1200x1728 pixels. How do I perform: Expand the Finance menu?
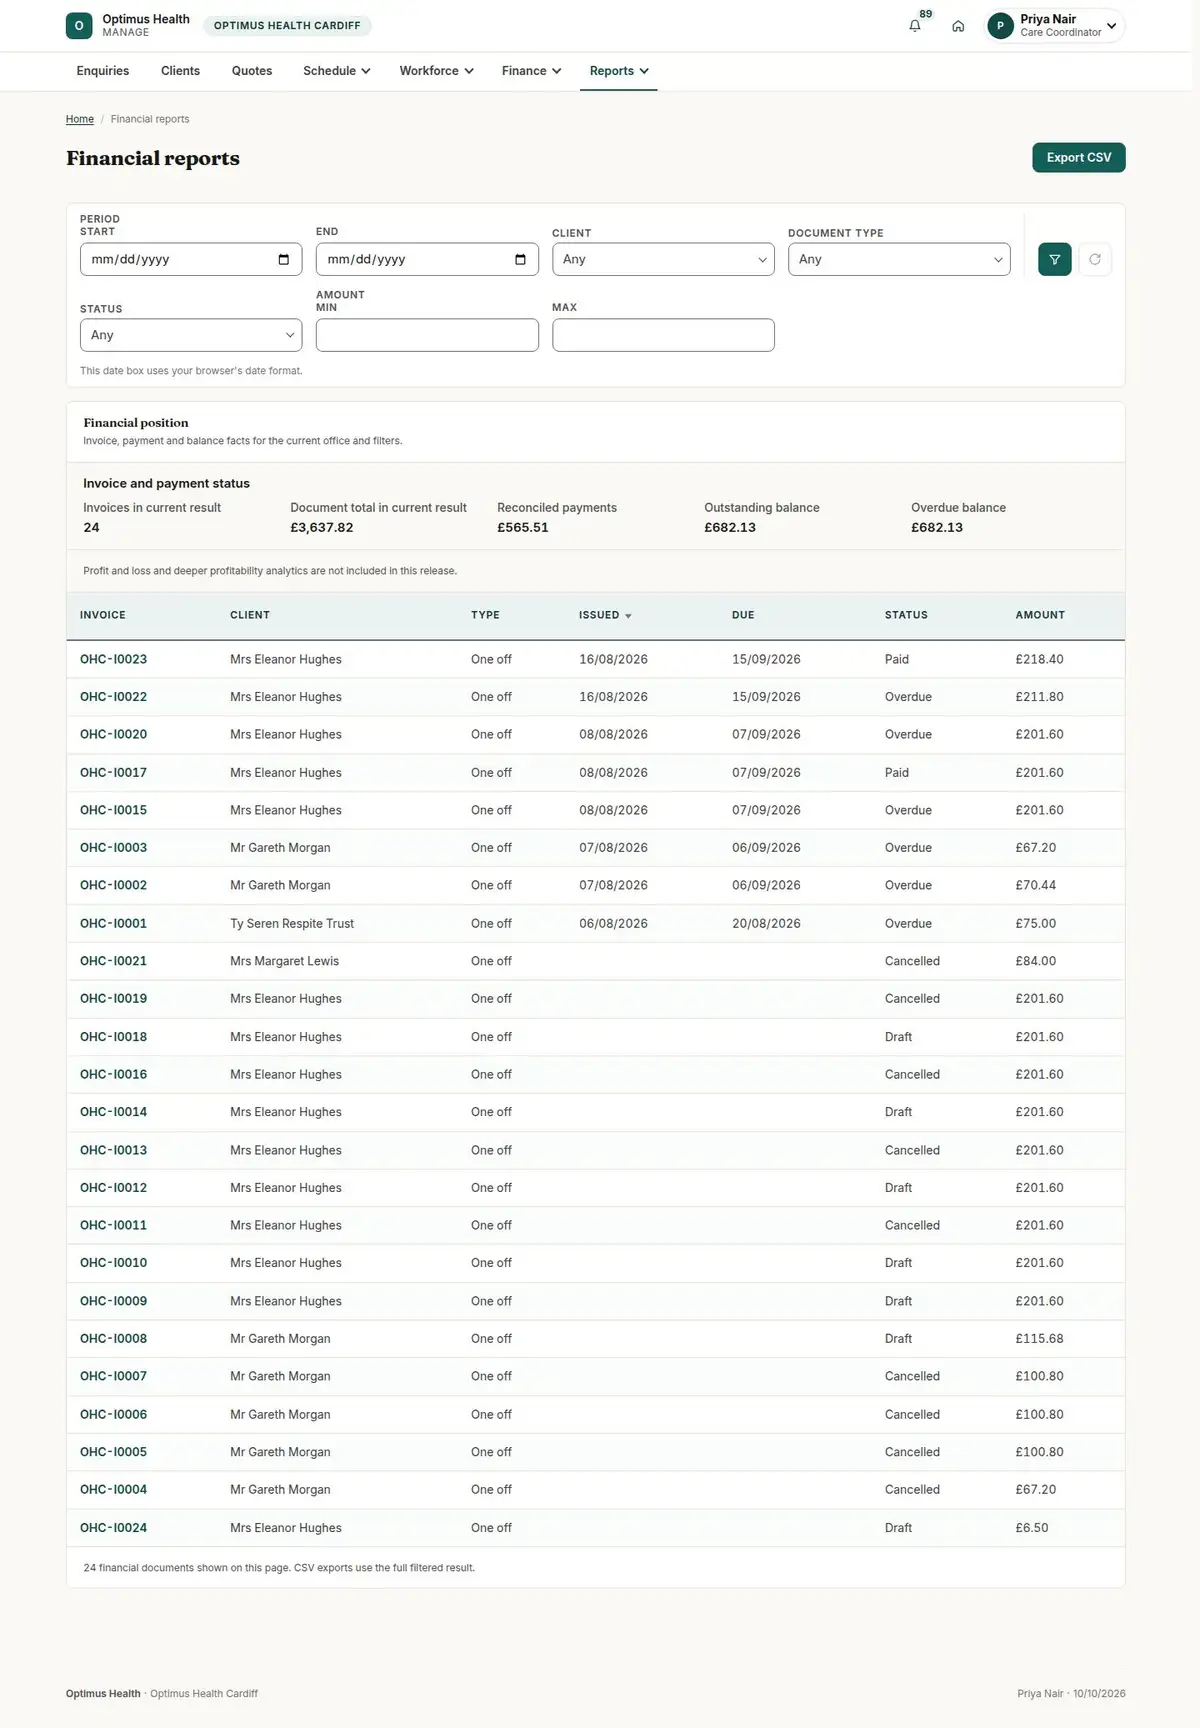coord(531,71)
